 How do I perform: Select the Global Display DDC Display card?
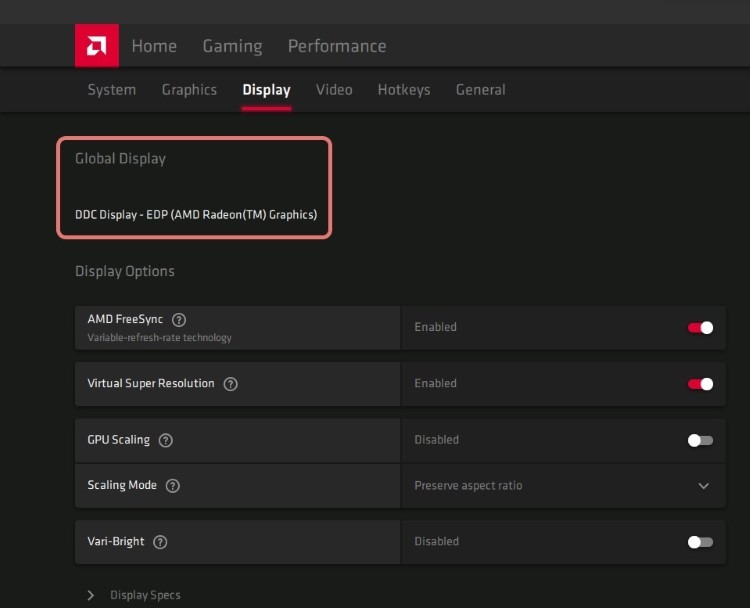coord(194,188)
